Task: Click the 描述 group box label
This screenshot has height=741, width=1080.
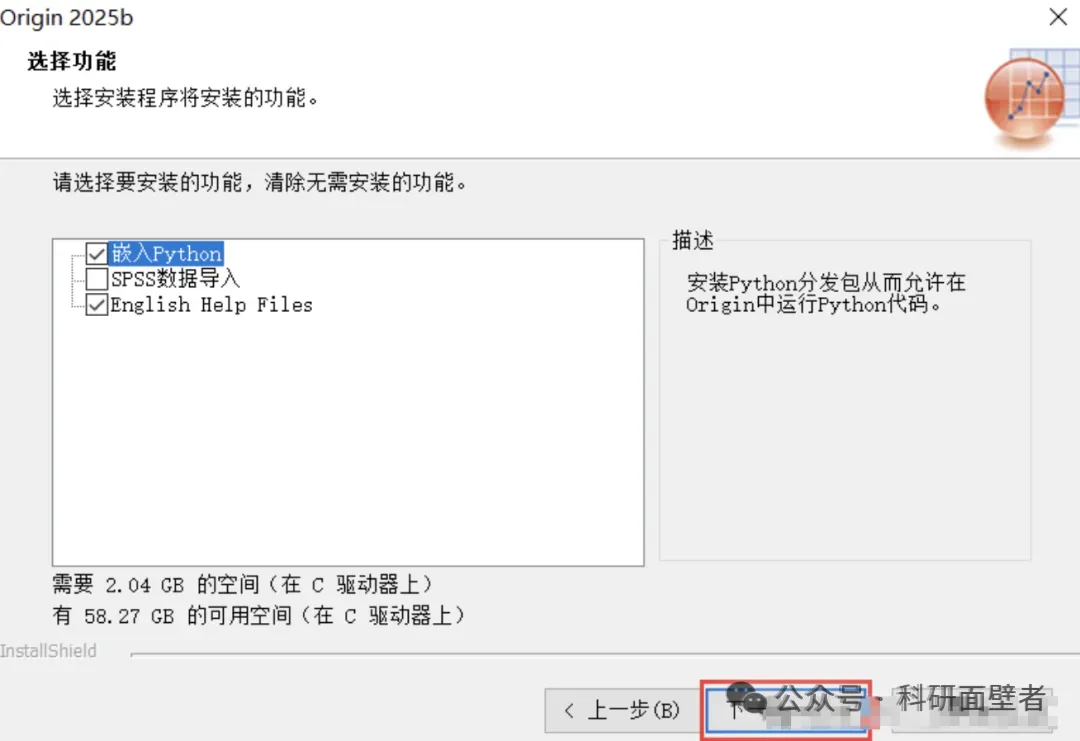Action: 692,240
